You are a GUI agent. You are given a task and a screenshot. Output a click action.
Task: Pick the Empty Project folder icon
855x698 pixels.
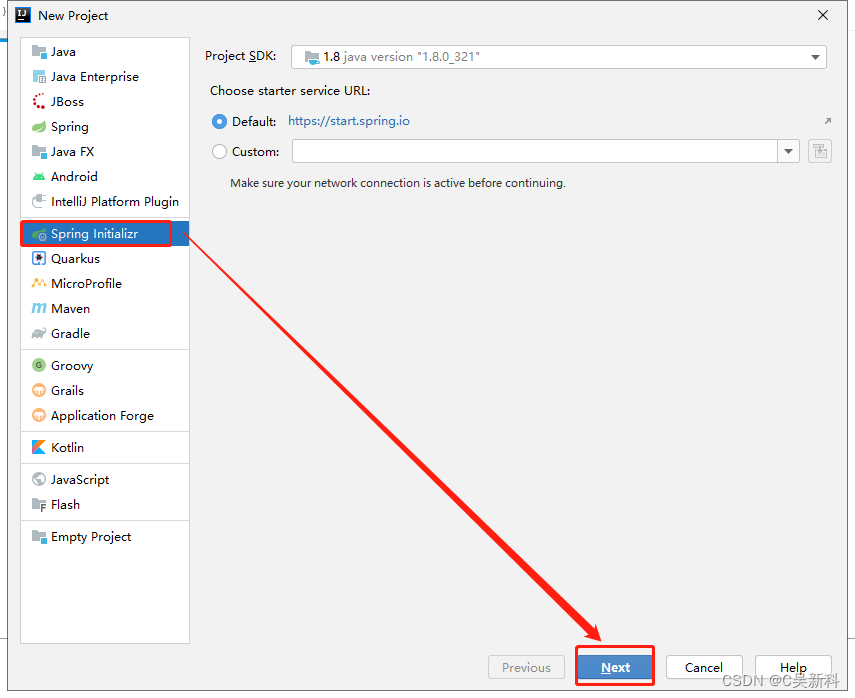tap(39, 537)
